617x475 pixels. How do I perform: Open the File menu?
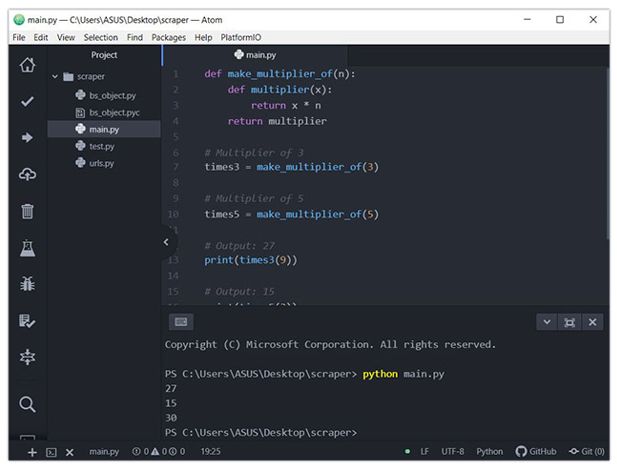pyautogui.click(x=19, y=37)
